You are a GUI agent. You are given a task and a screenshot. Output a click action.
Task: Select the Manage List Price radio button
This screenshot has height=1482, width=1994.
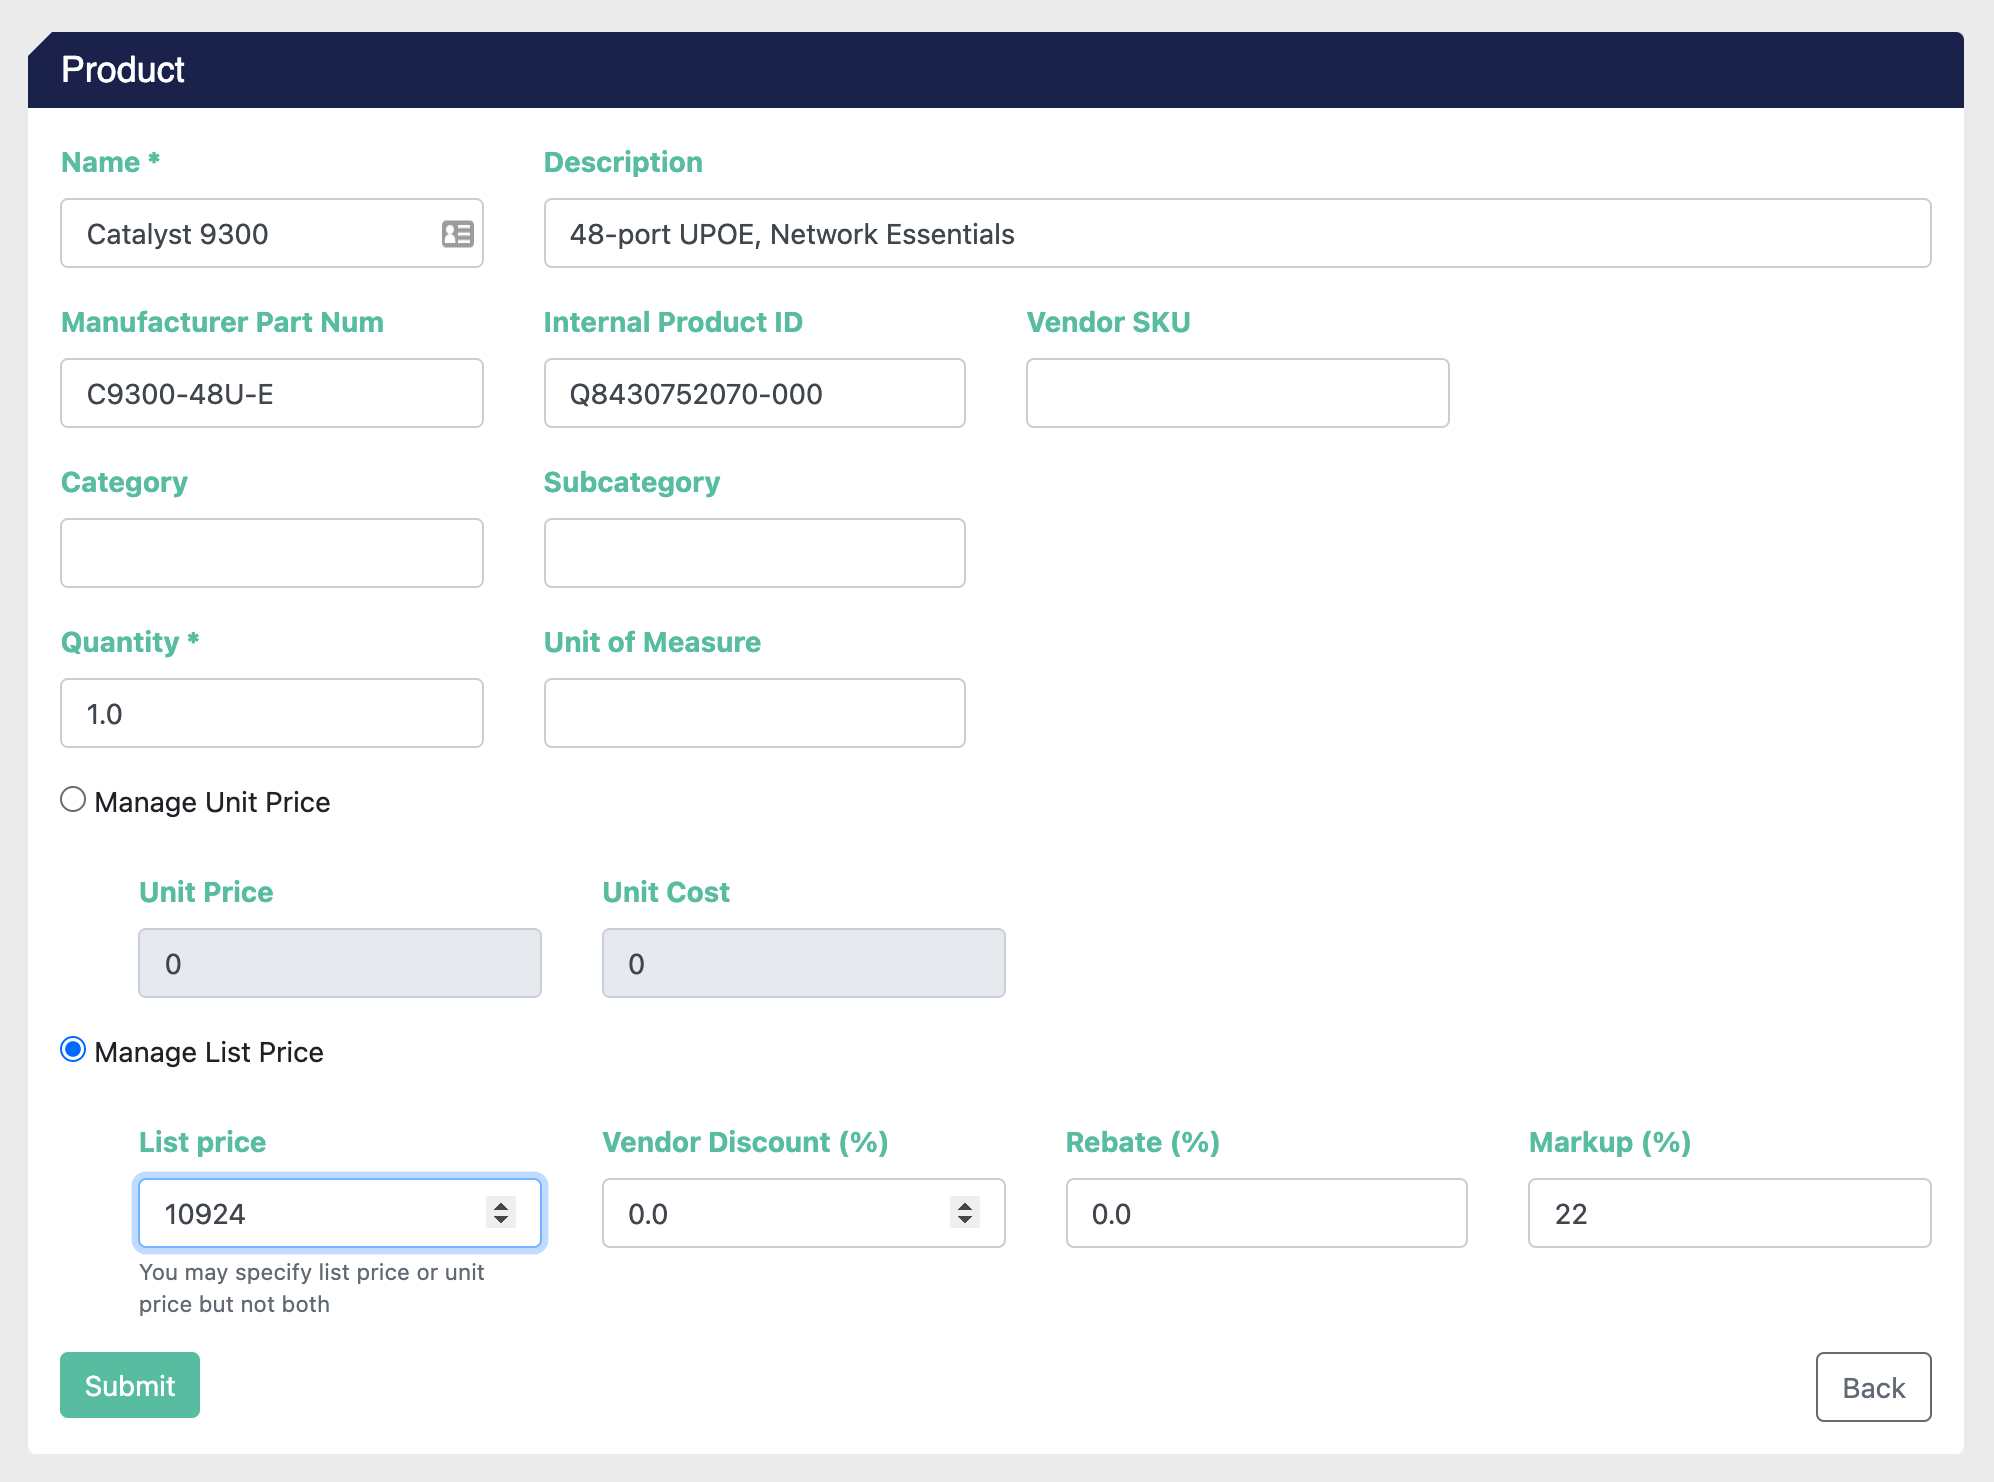(73, 1050)
